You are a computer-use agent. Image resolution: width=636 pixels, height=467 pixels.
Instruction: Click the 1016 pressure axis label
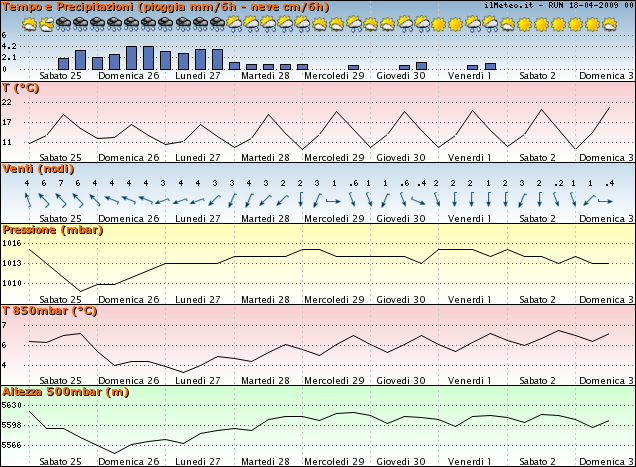(x=12, y=244)
